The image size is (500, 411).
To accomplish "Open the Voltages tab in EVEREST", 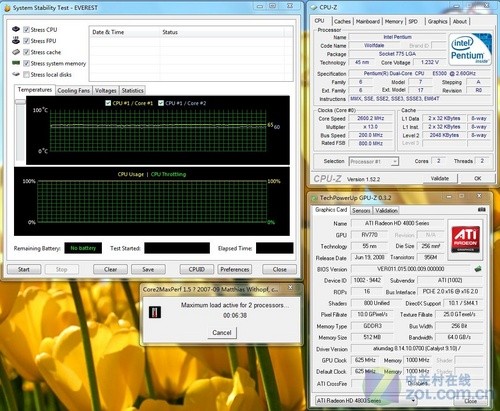I will coord(105,90).
